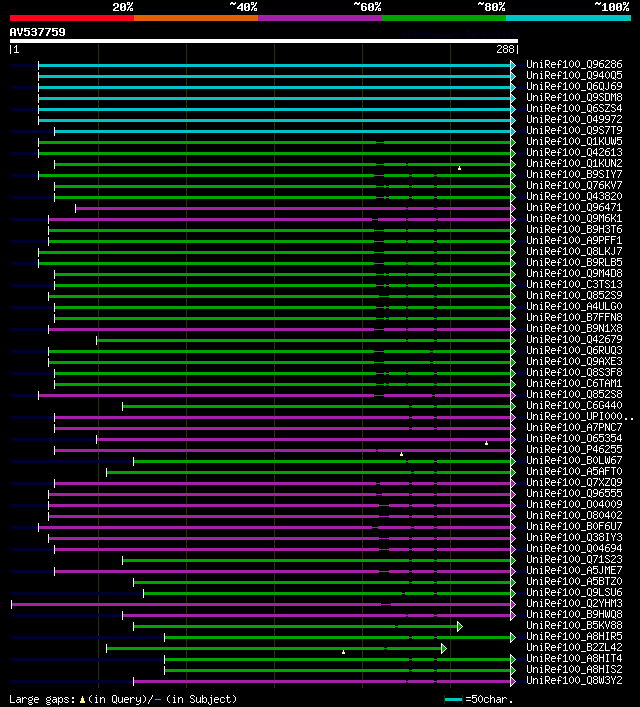Open hit UniRef100_Q76KV7
Screen dimensions: 640x707
[x=574, y=185]
